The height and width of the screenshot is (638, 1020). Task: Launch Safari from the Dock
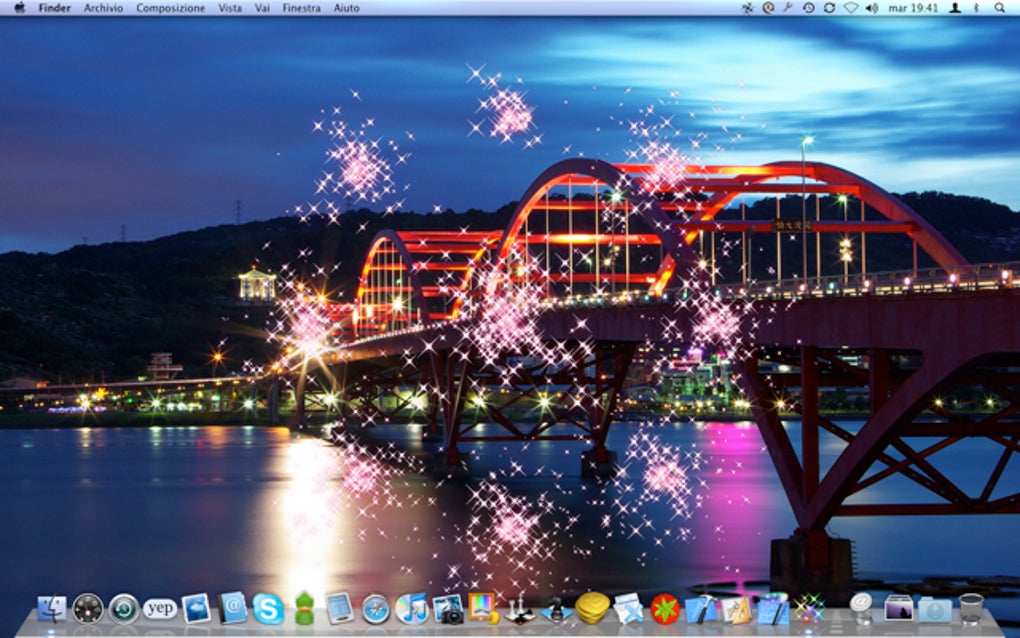click(x=376, y=609)
